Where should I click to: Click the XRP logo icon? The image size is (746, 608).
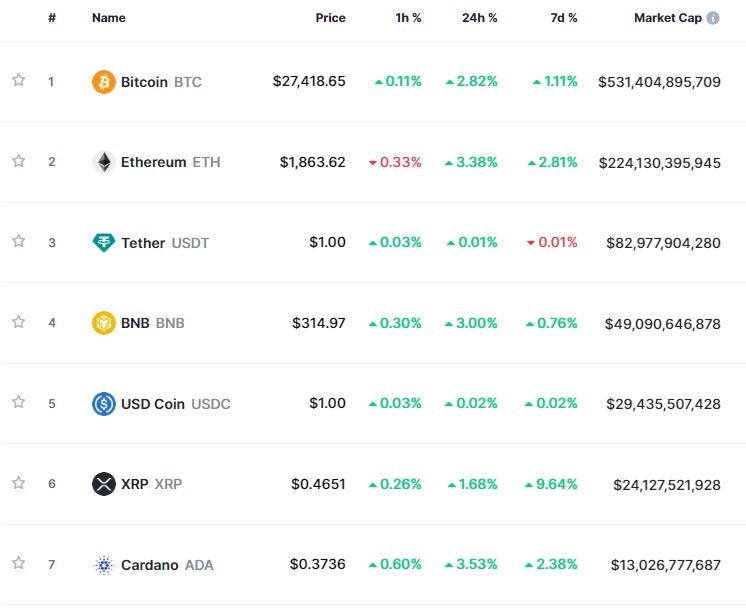104,484
